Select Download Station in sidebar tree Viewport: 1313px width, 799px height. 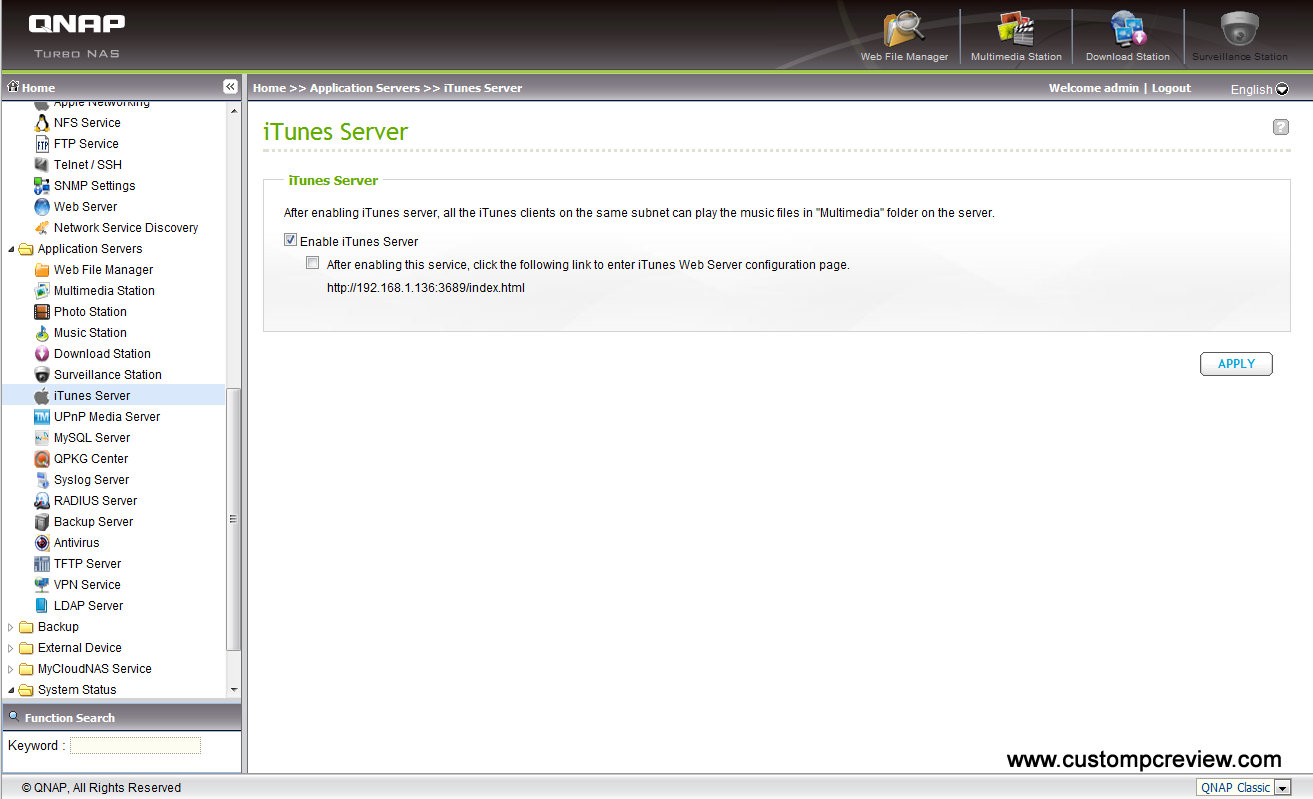pos(102,354)
